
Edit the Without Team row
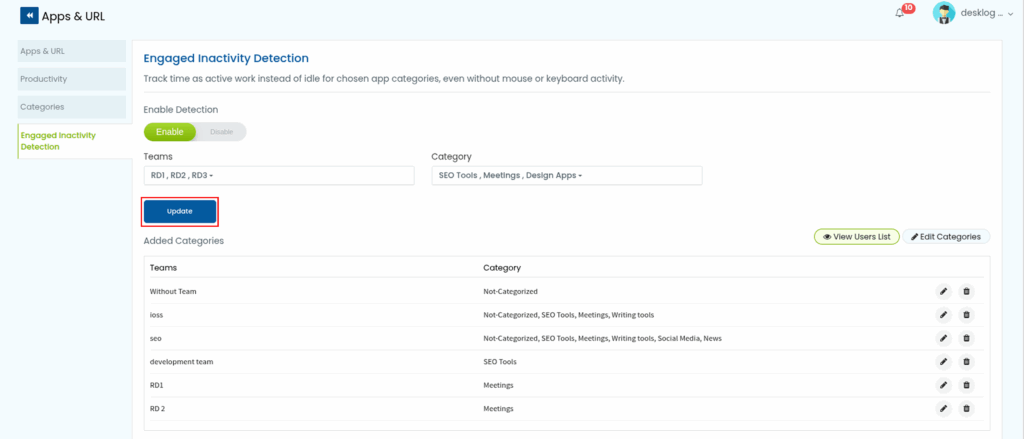(x=943, y=291)
